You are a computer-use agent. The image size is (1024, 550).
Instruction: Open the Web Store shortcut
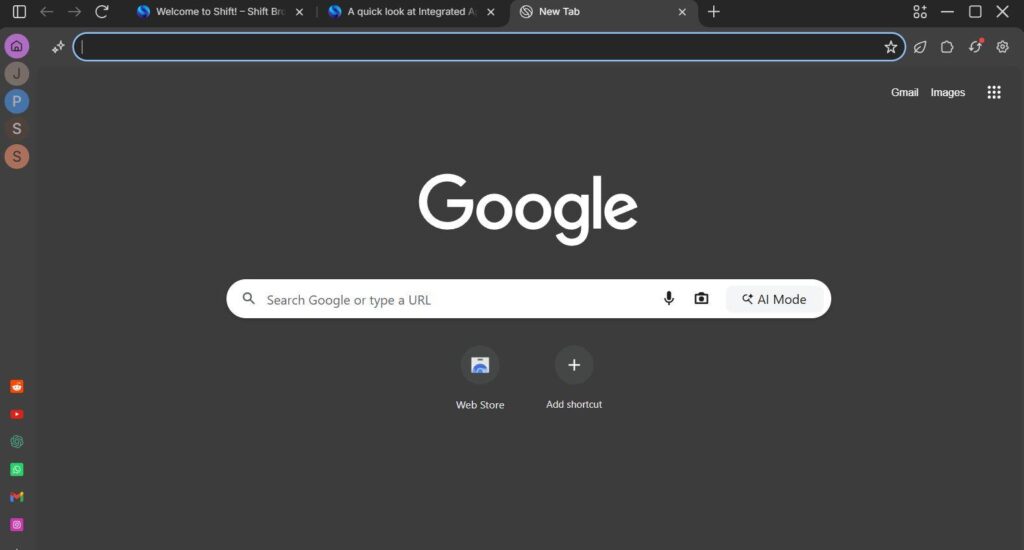point(480,378)
